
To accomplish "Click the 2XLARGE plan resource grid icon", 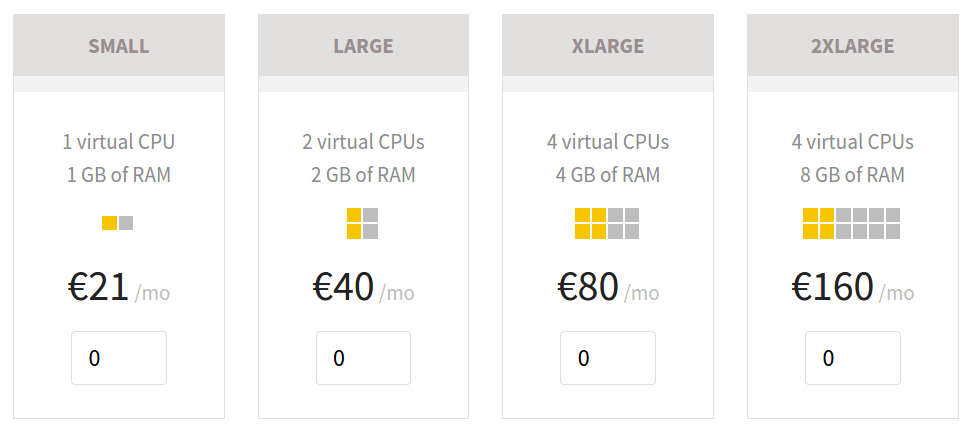I will click(852, 224).
